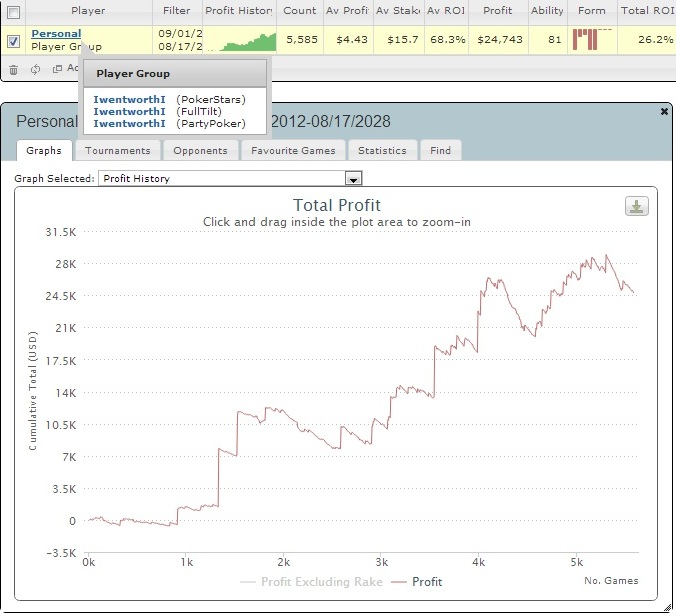Switch to the Tournaments tab
This screenshot has width=676, height=616.
click(118, 150)
